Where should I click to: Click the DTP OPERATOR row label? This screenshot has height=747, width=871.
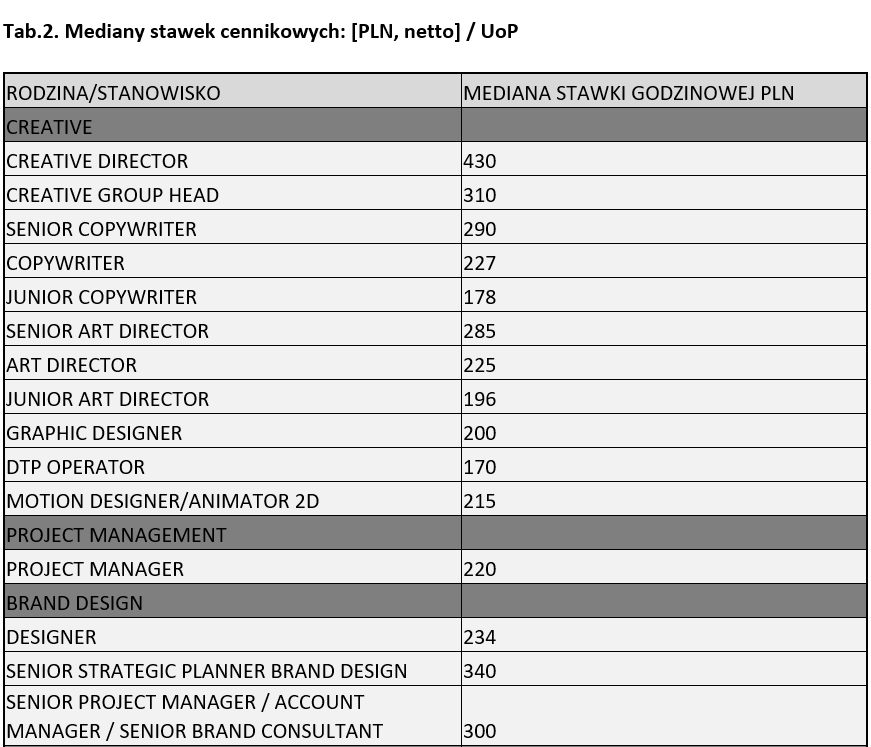75,467
